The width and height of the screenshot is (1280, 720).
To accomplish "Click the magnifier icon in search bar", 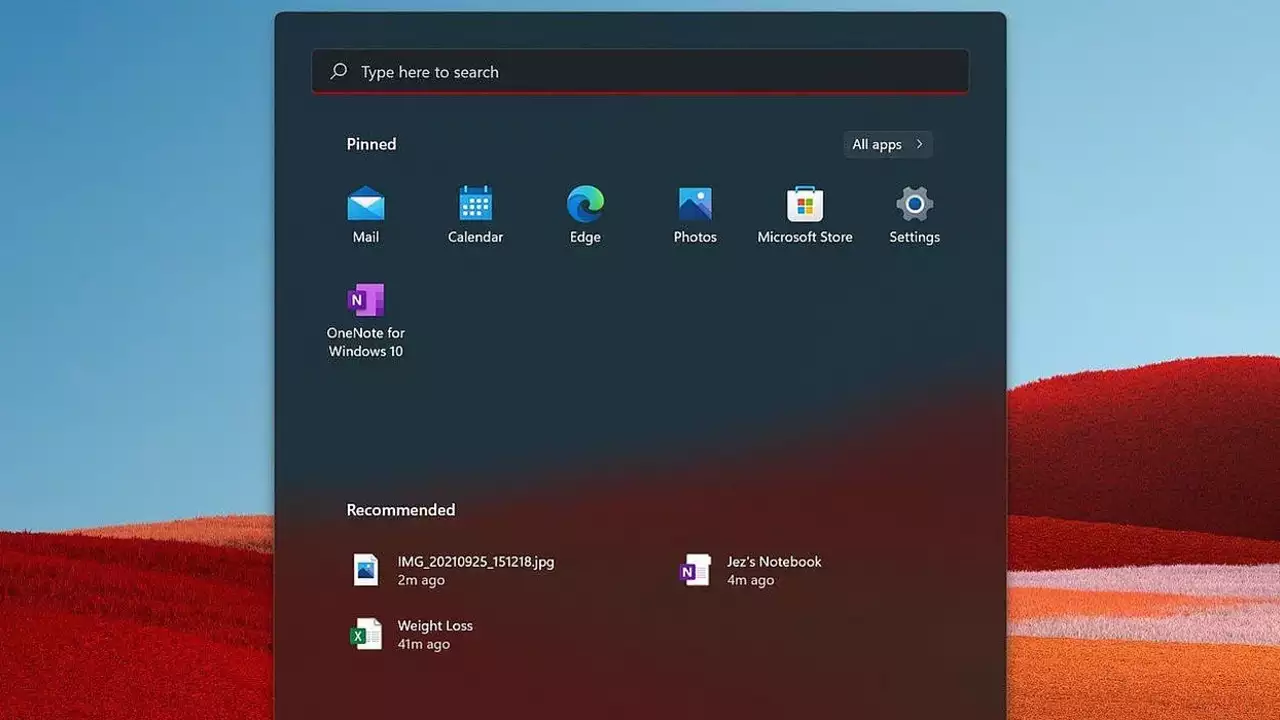I will pyautogui.click(x=339, y=71).
